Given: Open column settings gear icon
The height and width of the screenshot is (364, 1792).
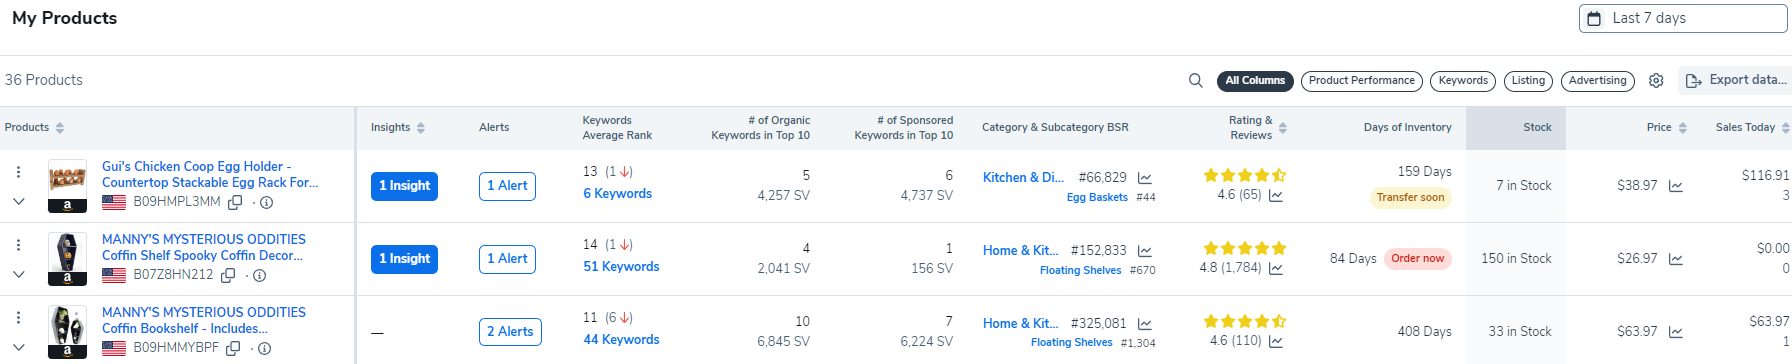Looking at the screenshot, I should (x=1656, y=81).
